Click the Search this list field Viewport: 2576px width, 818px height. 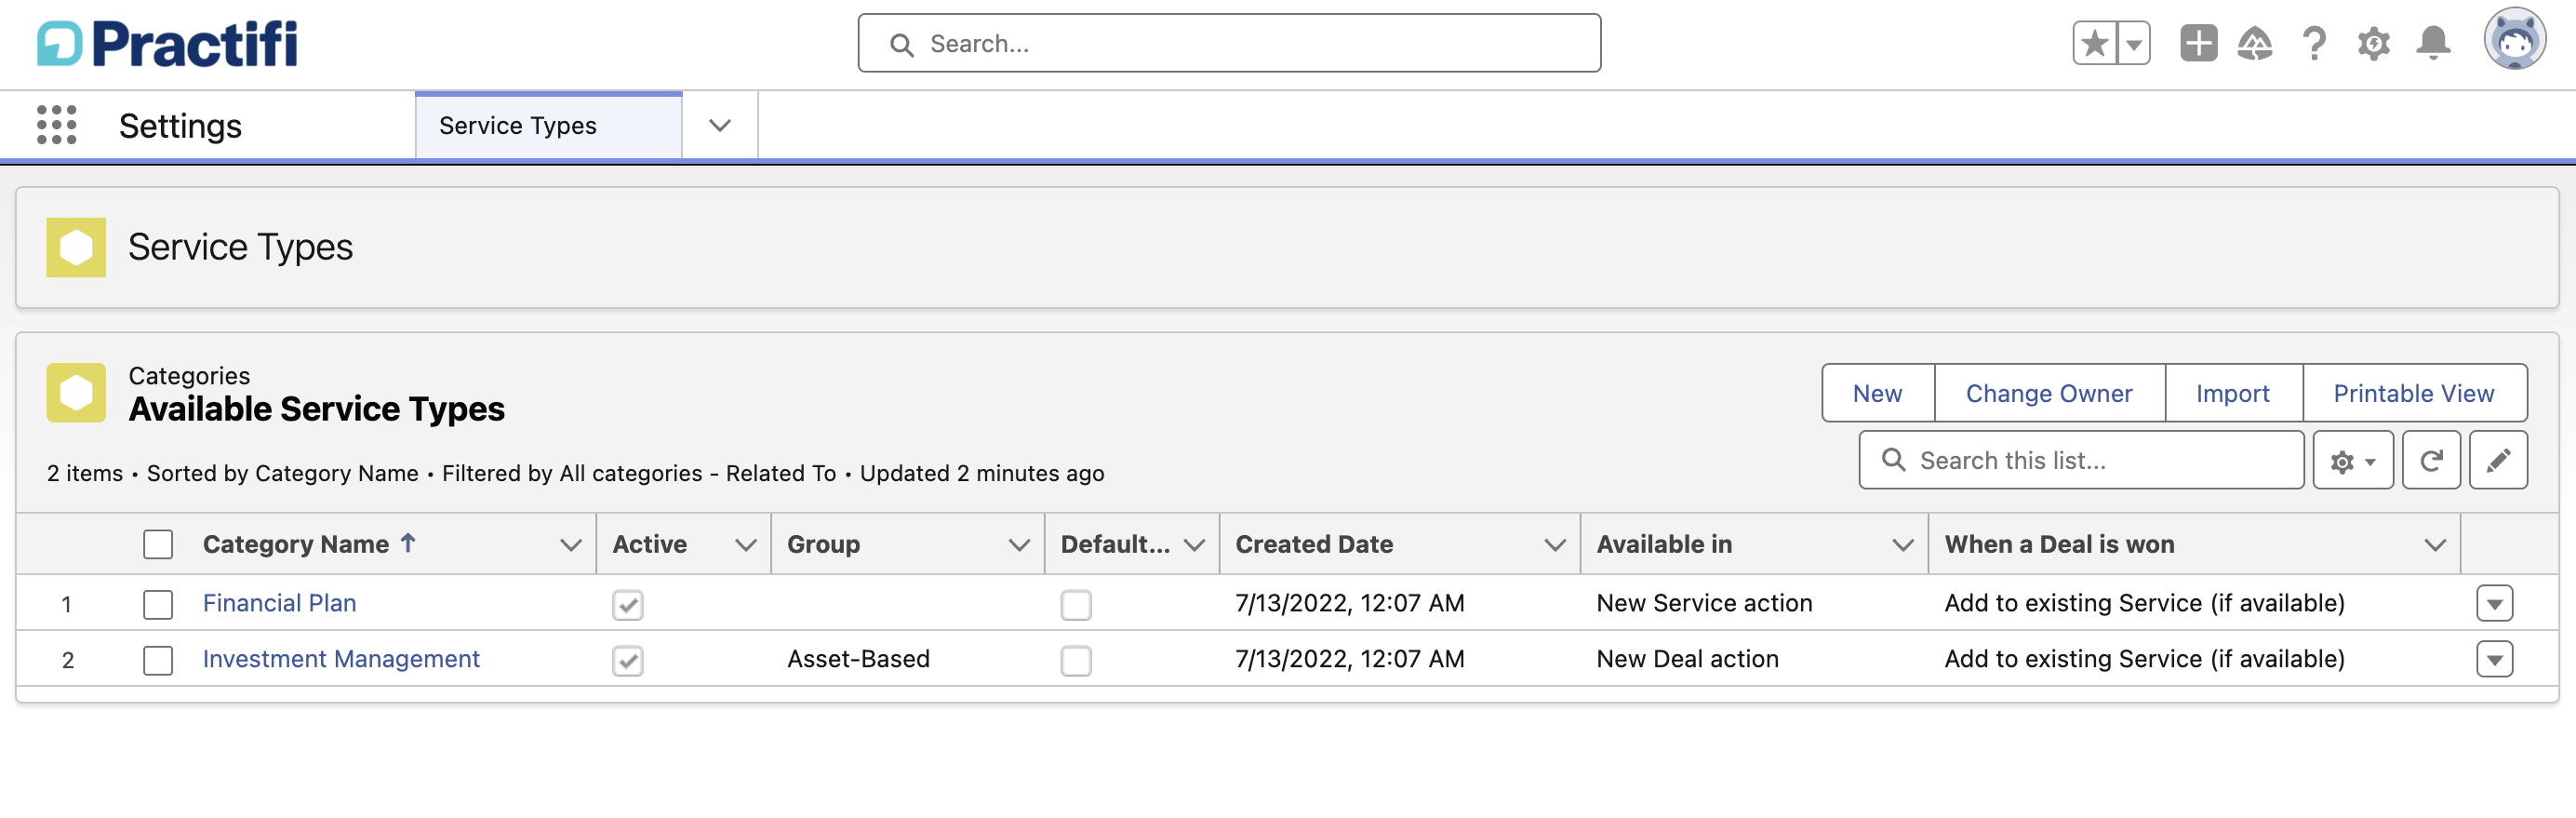2081,460
